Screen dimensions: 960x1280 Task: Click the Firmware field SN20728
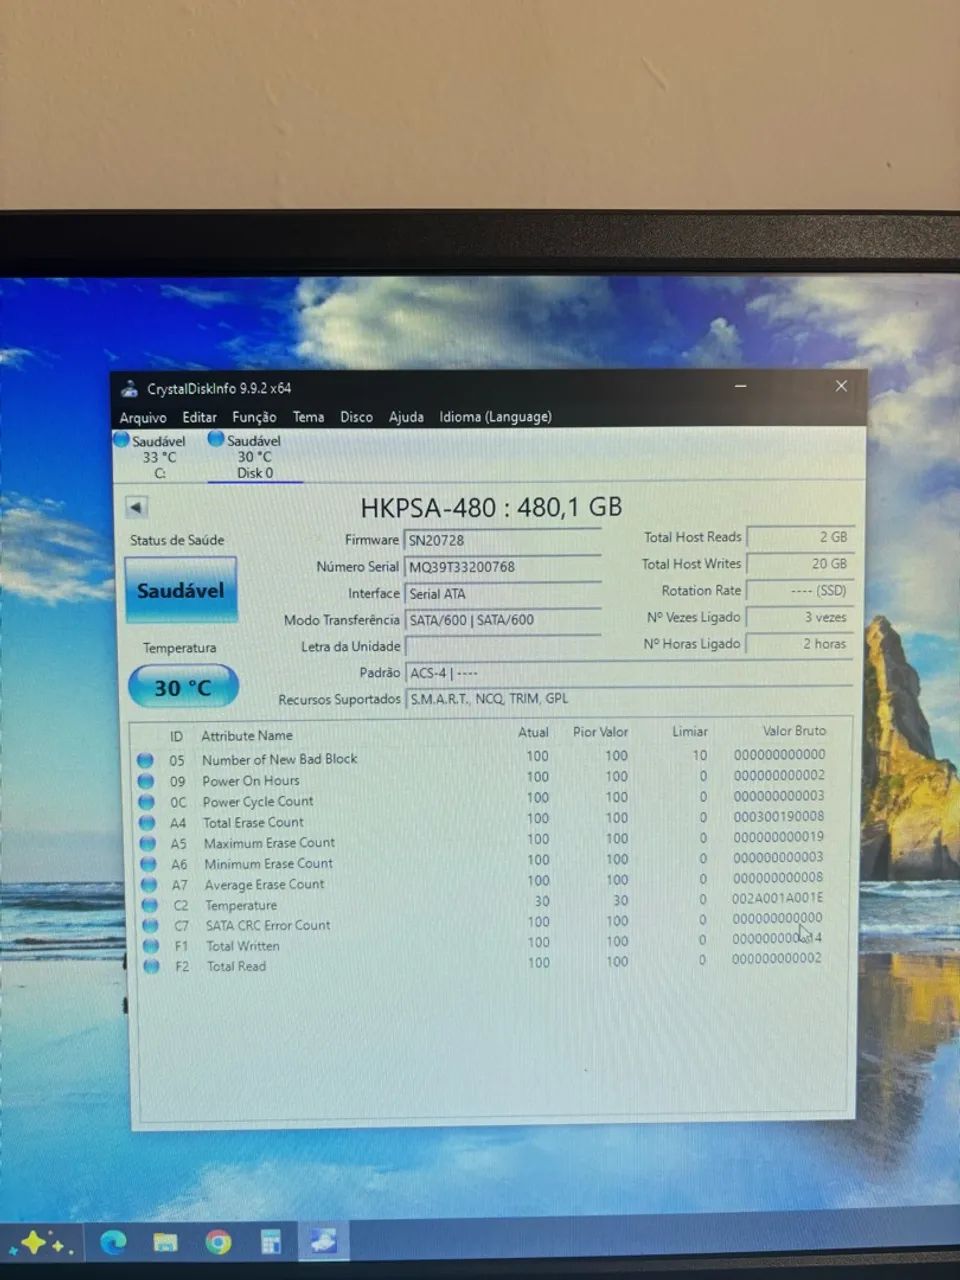502,540
